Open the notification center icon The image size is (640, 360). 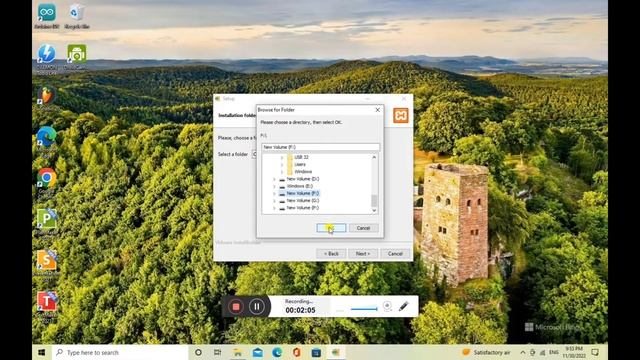(596, 352)
